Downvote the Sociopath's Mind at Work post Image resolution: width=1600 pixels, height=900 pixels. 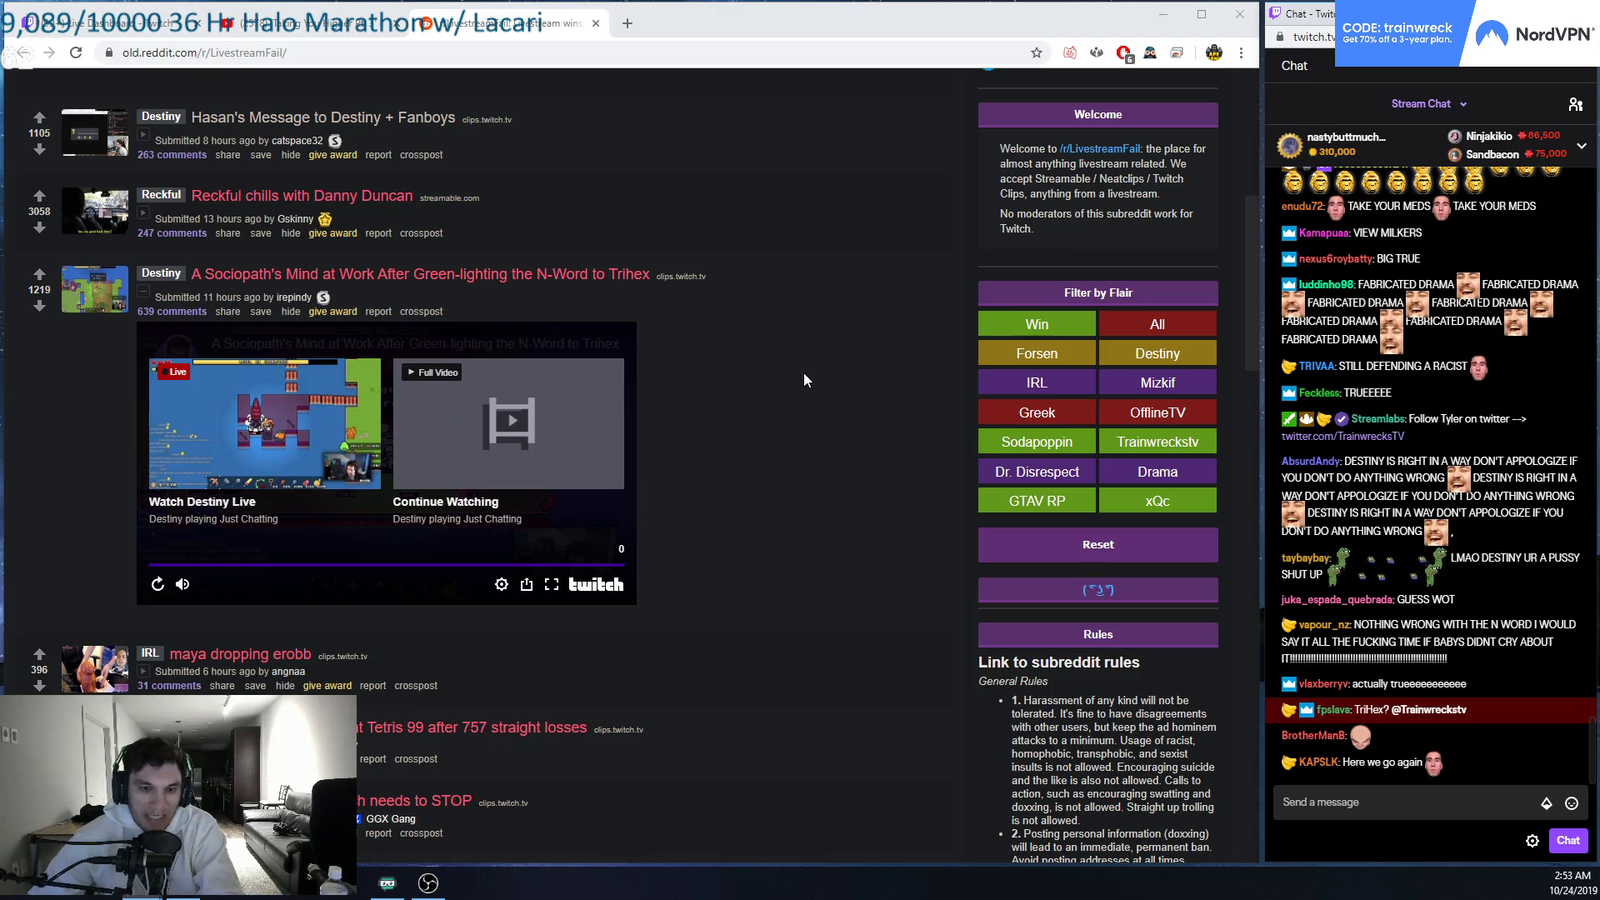[39, 306]
